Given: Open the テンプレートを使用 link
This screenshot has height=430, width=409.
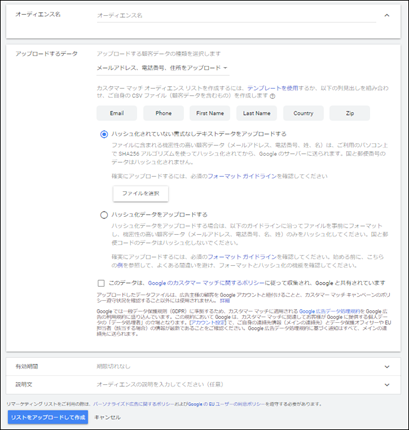Looking at the screenshot, I should point(273,88).
